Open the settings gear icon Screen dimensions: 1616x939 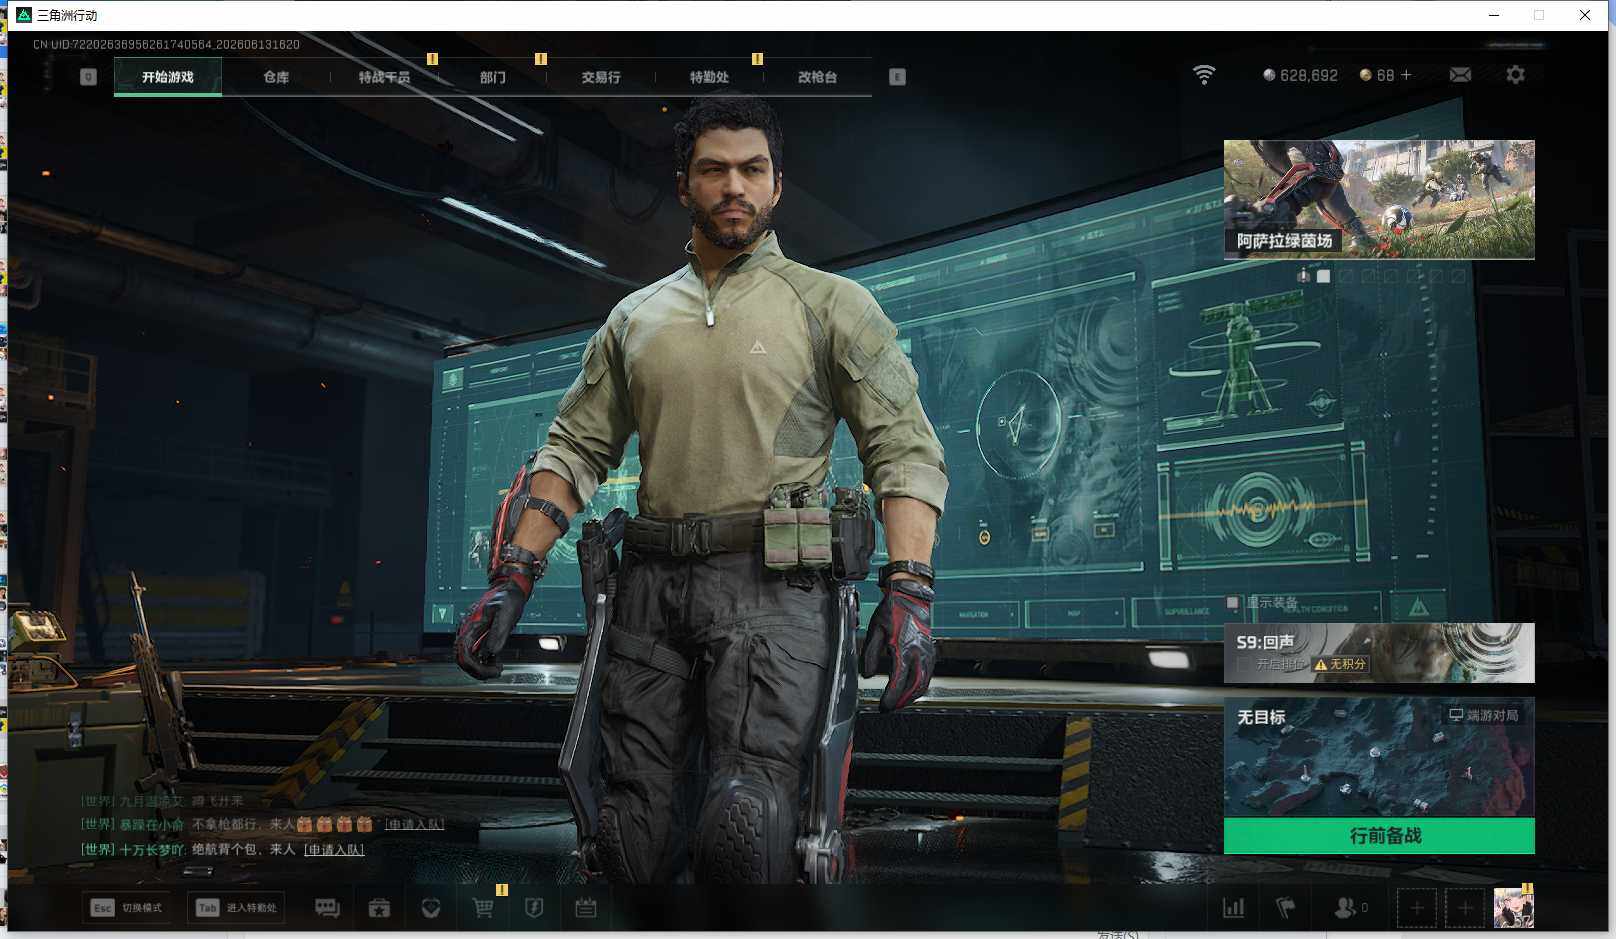coord(1515,75)
